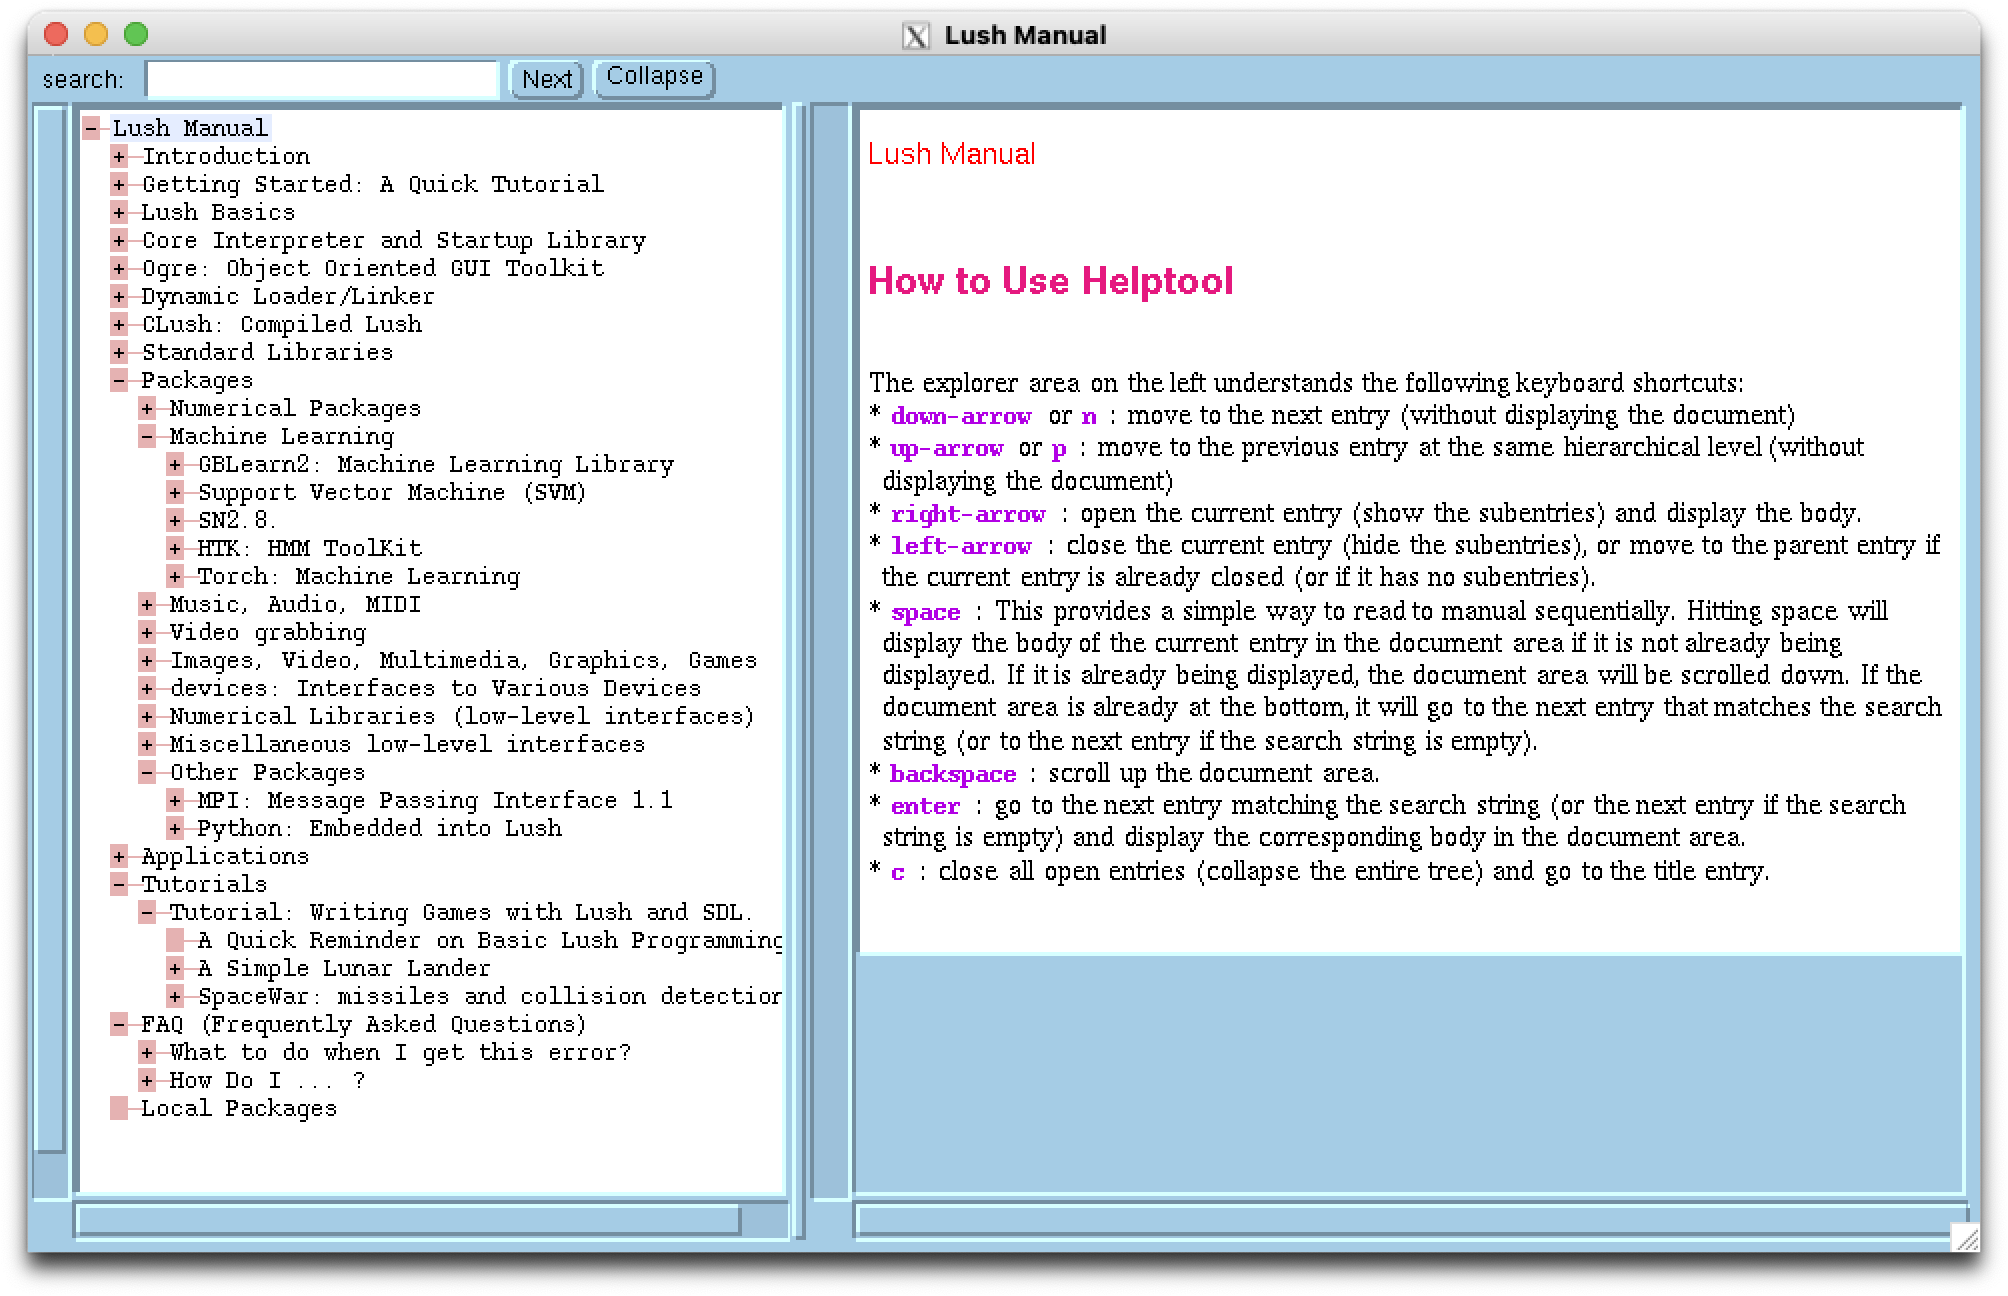The image size is (2008, 1296).
Task: Click the tree panel vertical scrollbar
Action: click(50, 650)
